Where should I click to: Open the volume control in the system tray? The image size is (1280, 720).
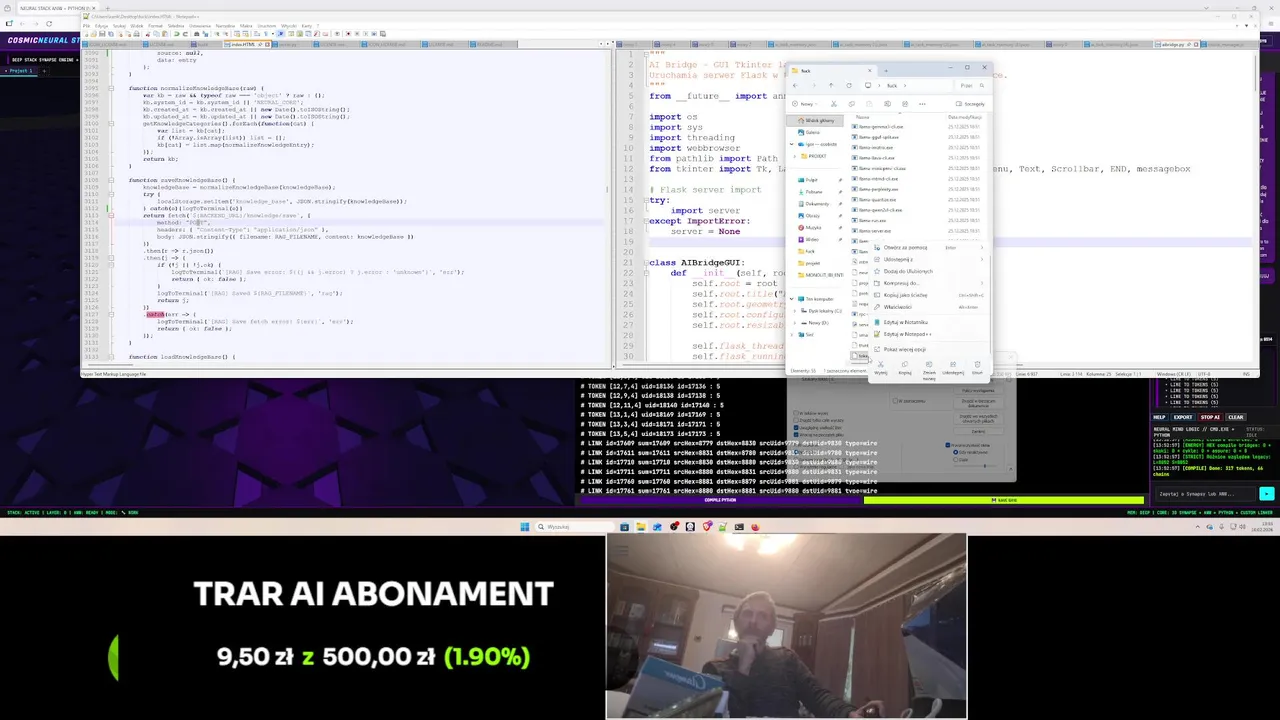tap(1243, 527)
